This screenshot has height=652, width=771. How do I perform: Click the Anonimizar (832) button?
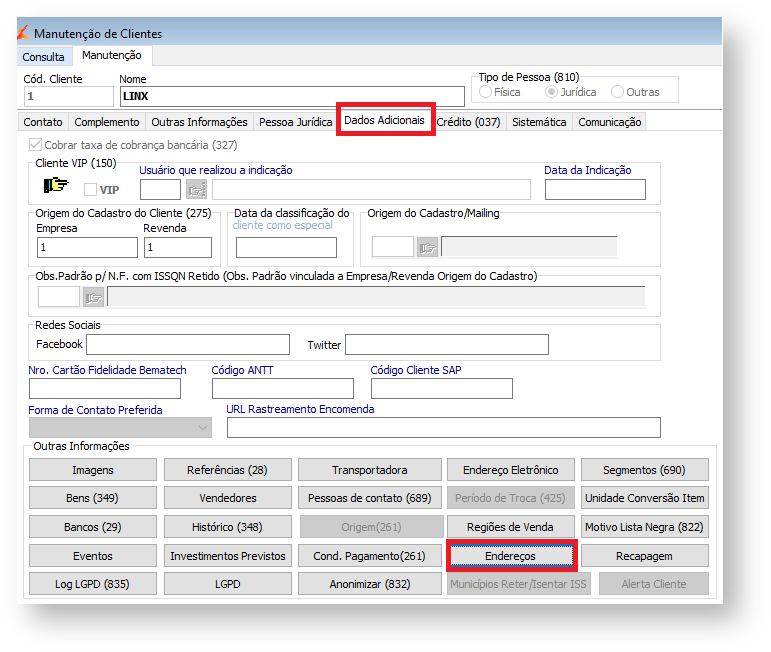click(x=369, y=584)
